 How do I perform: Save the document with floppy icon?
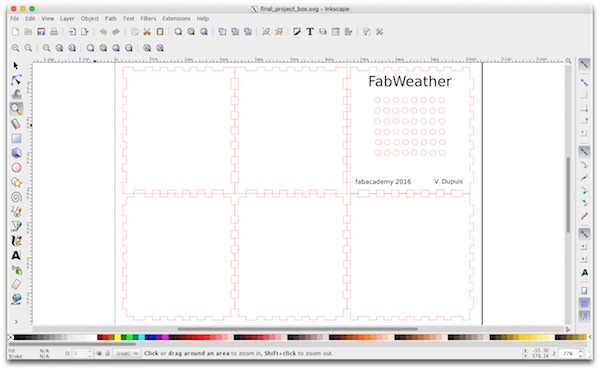coord(41,32)
